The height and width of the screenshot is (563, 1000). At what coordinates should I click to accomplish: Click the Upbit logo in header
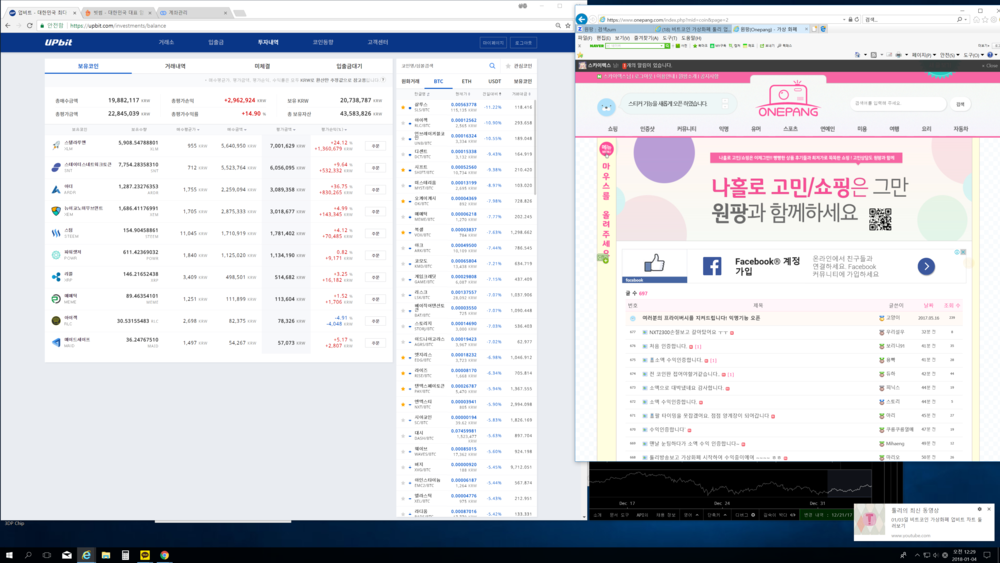(x=71, y=43)
